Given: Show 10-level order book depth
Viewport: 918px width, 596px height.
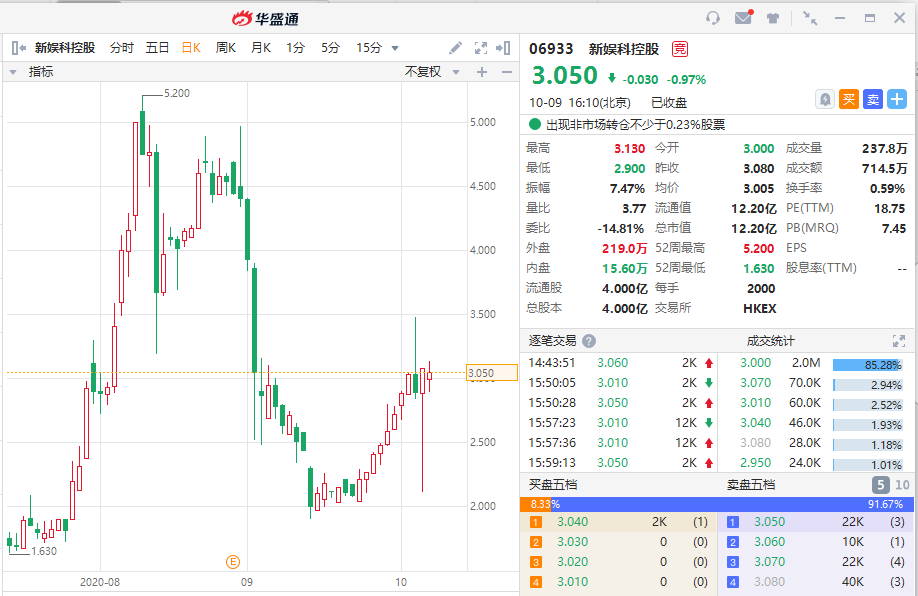Looking at the screenshot, I should coord(902,485).
